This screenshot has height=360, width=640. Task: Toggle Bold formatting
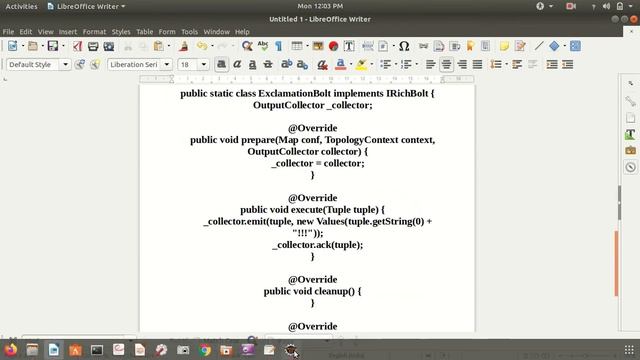(x=221, y=64)
